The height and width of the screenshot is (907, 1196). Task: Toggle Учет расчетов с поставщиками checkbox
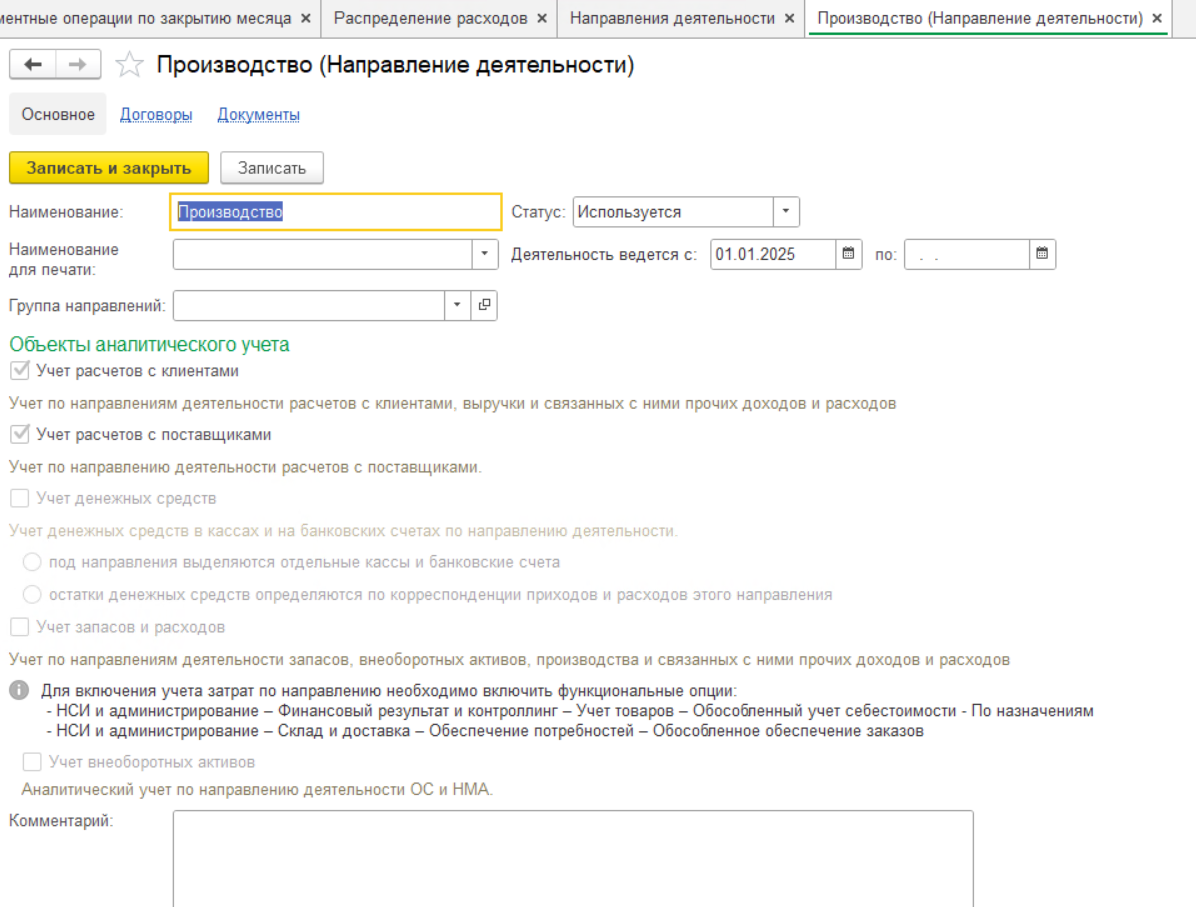point(19,435)
